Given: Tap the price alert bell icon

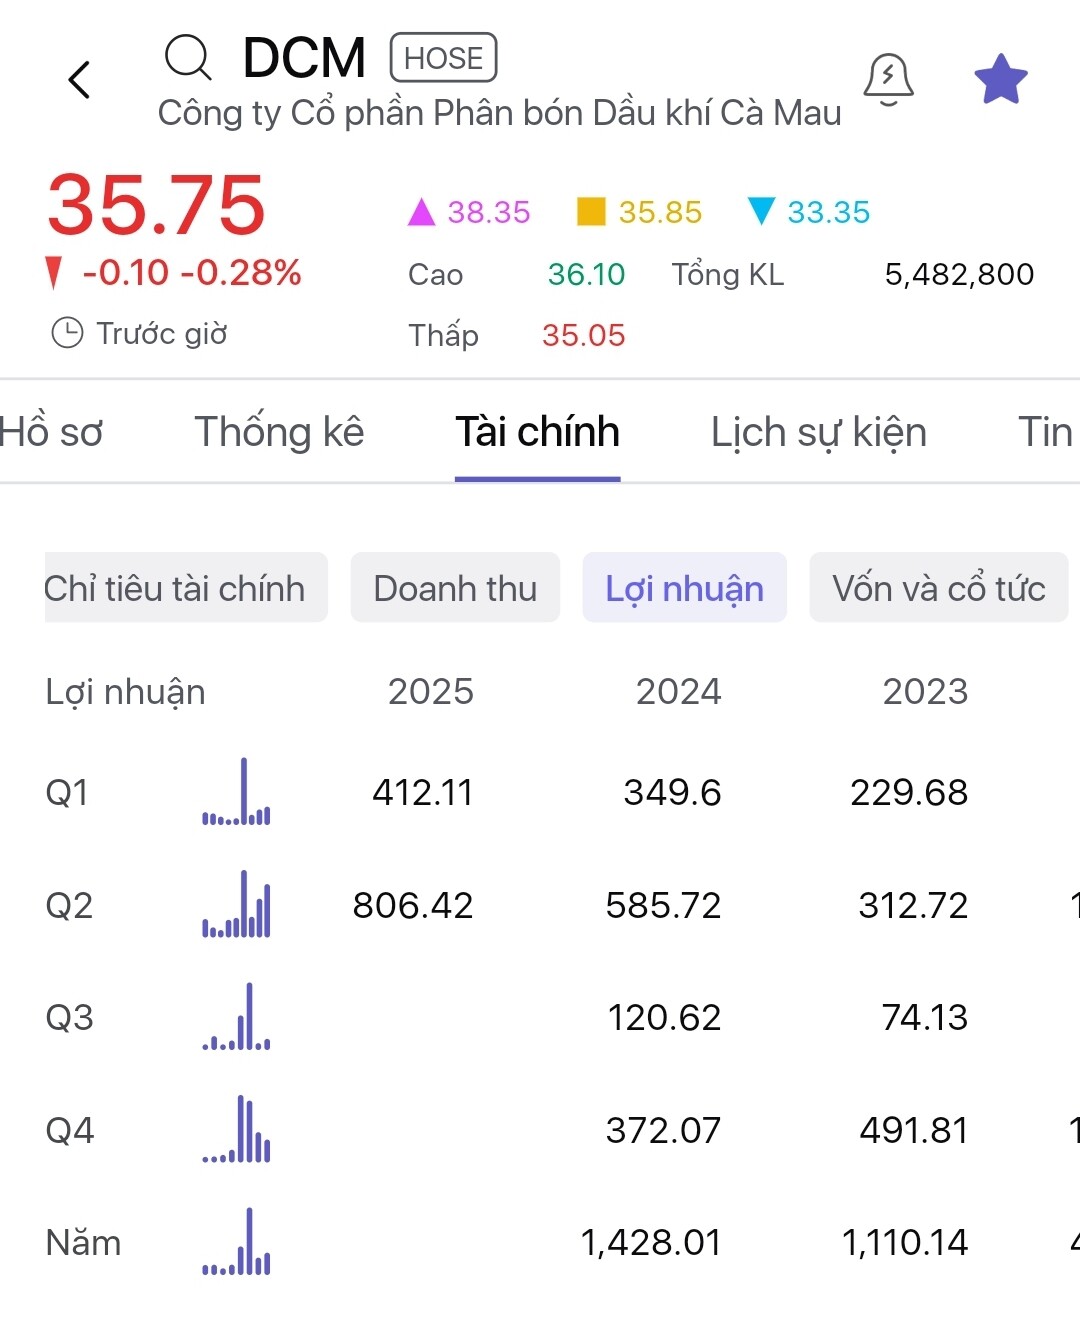Looking at the screenshot, I should (888, 79).
